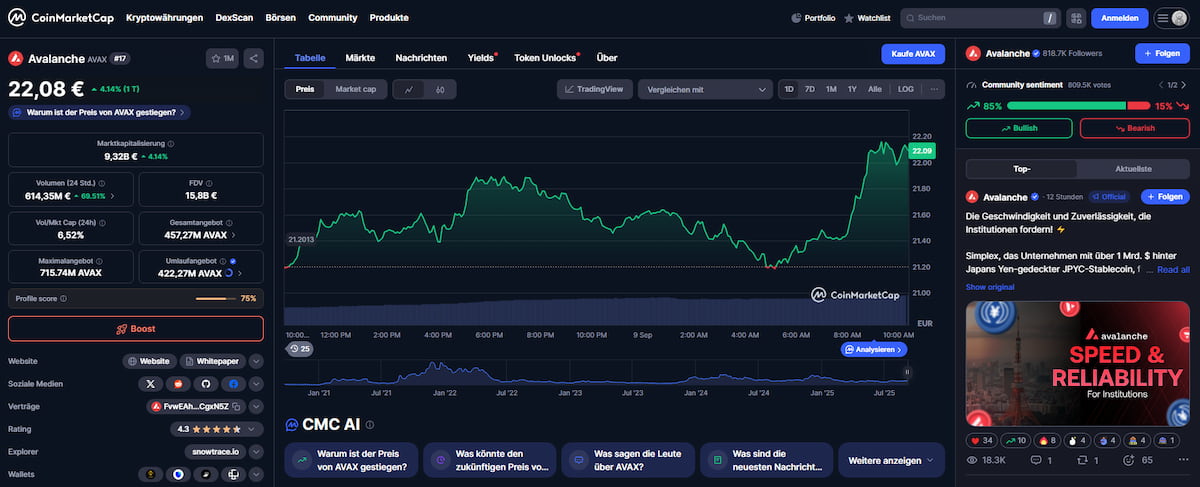Star Avalanche to add to watchlist

[222, 59]
